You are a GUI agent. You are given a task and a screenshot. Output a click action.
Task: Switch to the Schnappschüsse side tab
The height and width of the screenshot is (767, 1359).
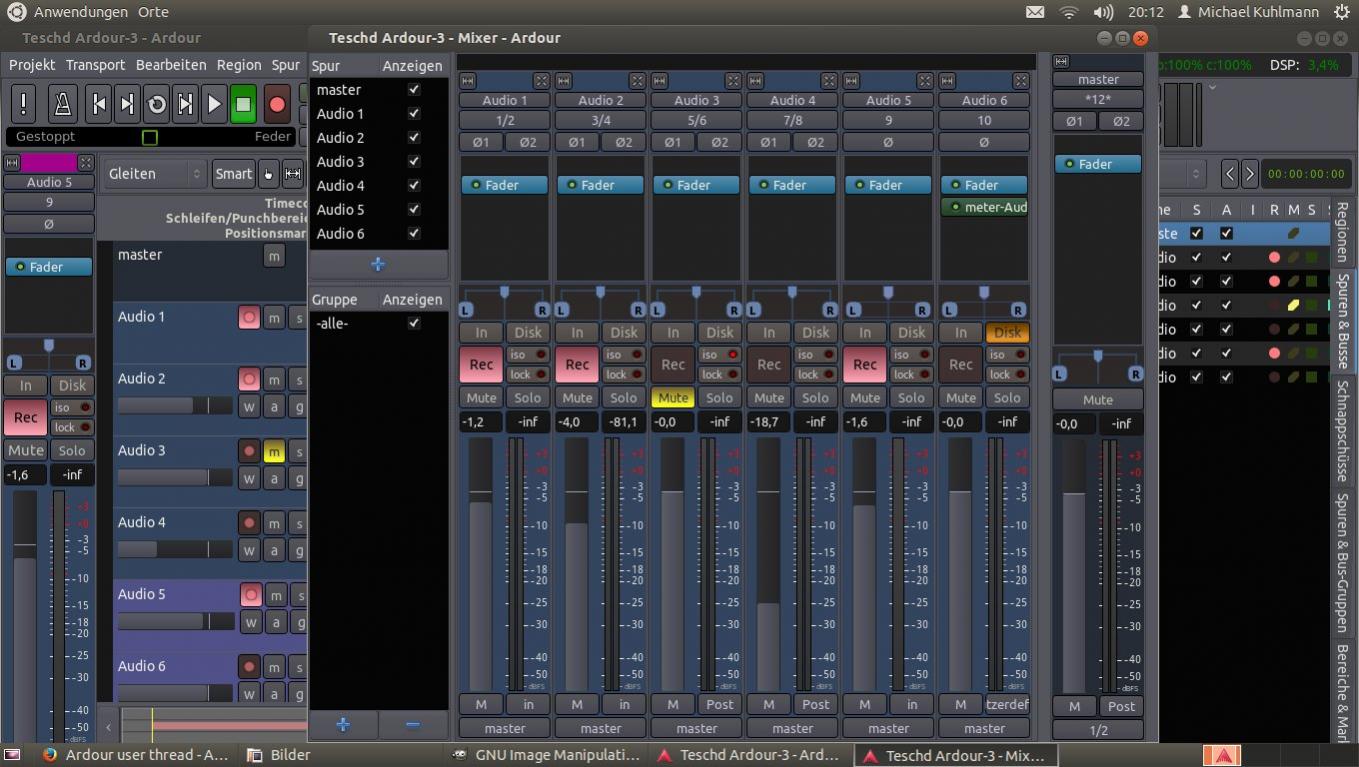pyautogui.click(x=1342, y=431)
